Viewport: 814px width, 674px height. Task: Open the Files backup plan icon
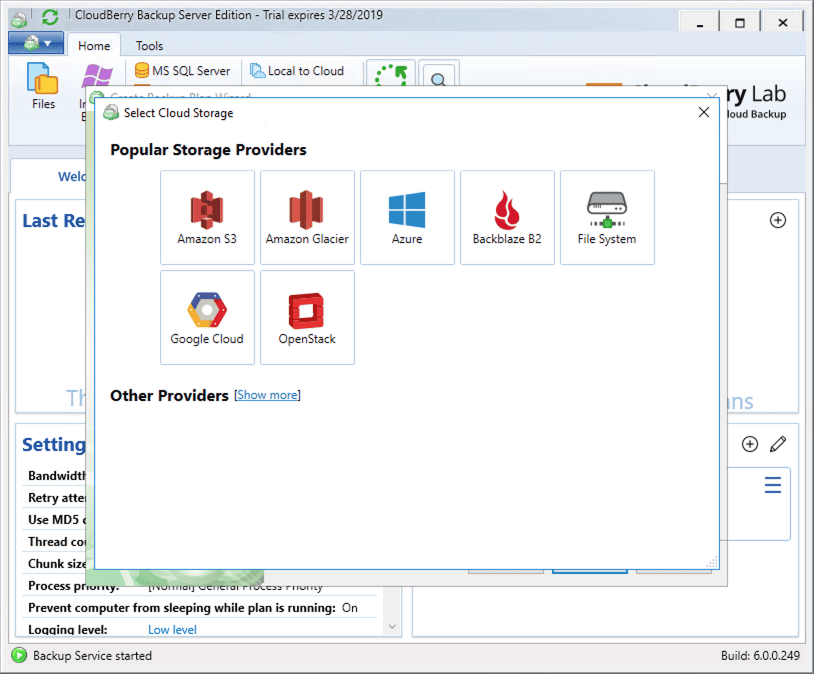click(42, 86)
